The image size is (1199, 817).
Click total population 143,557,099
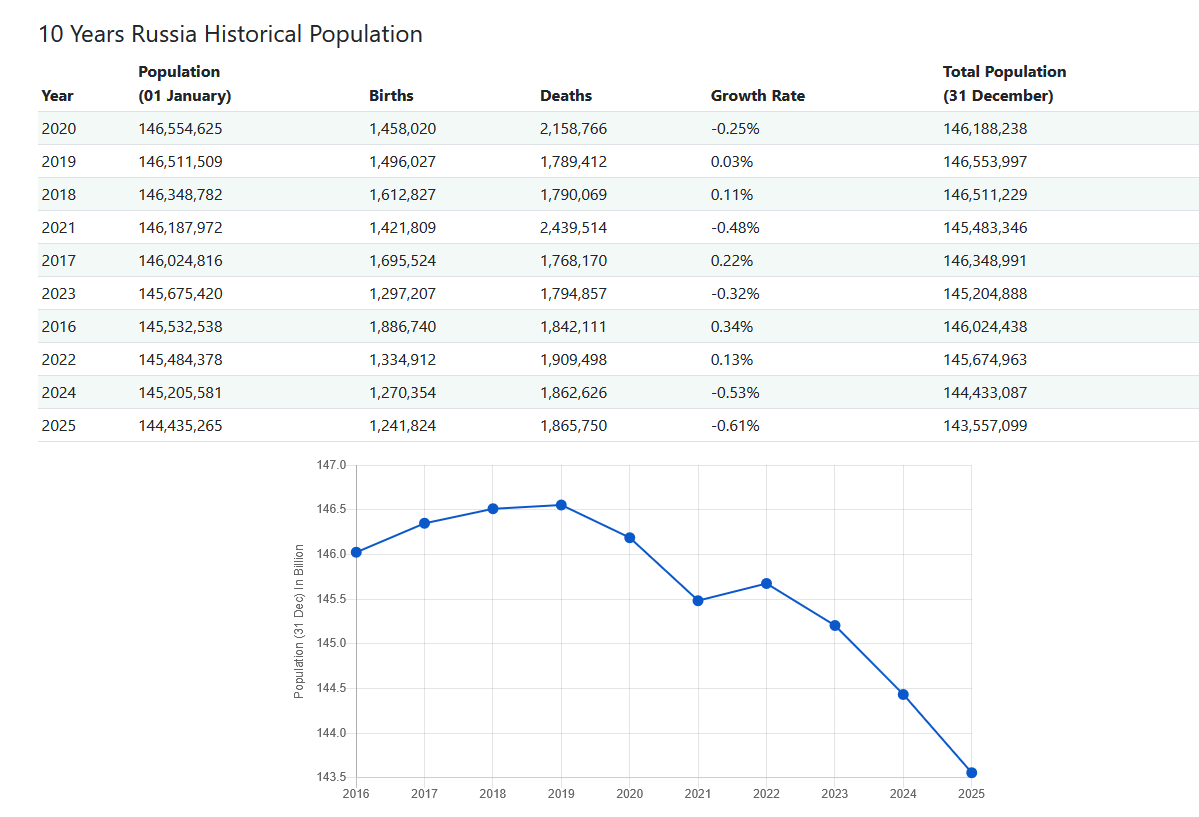click(x=985, y=425)
